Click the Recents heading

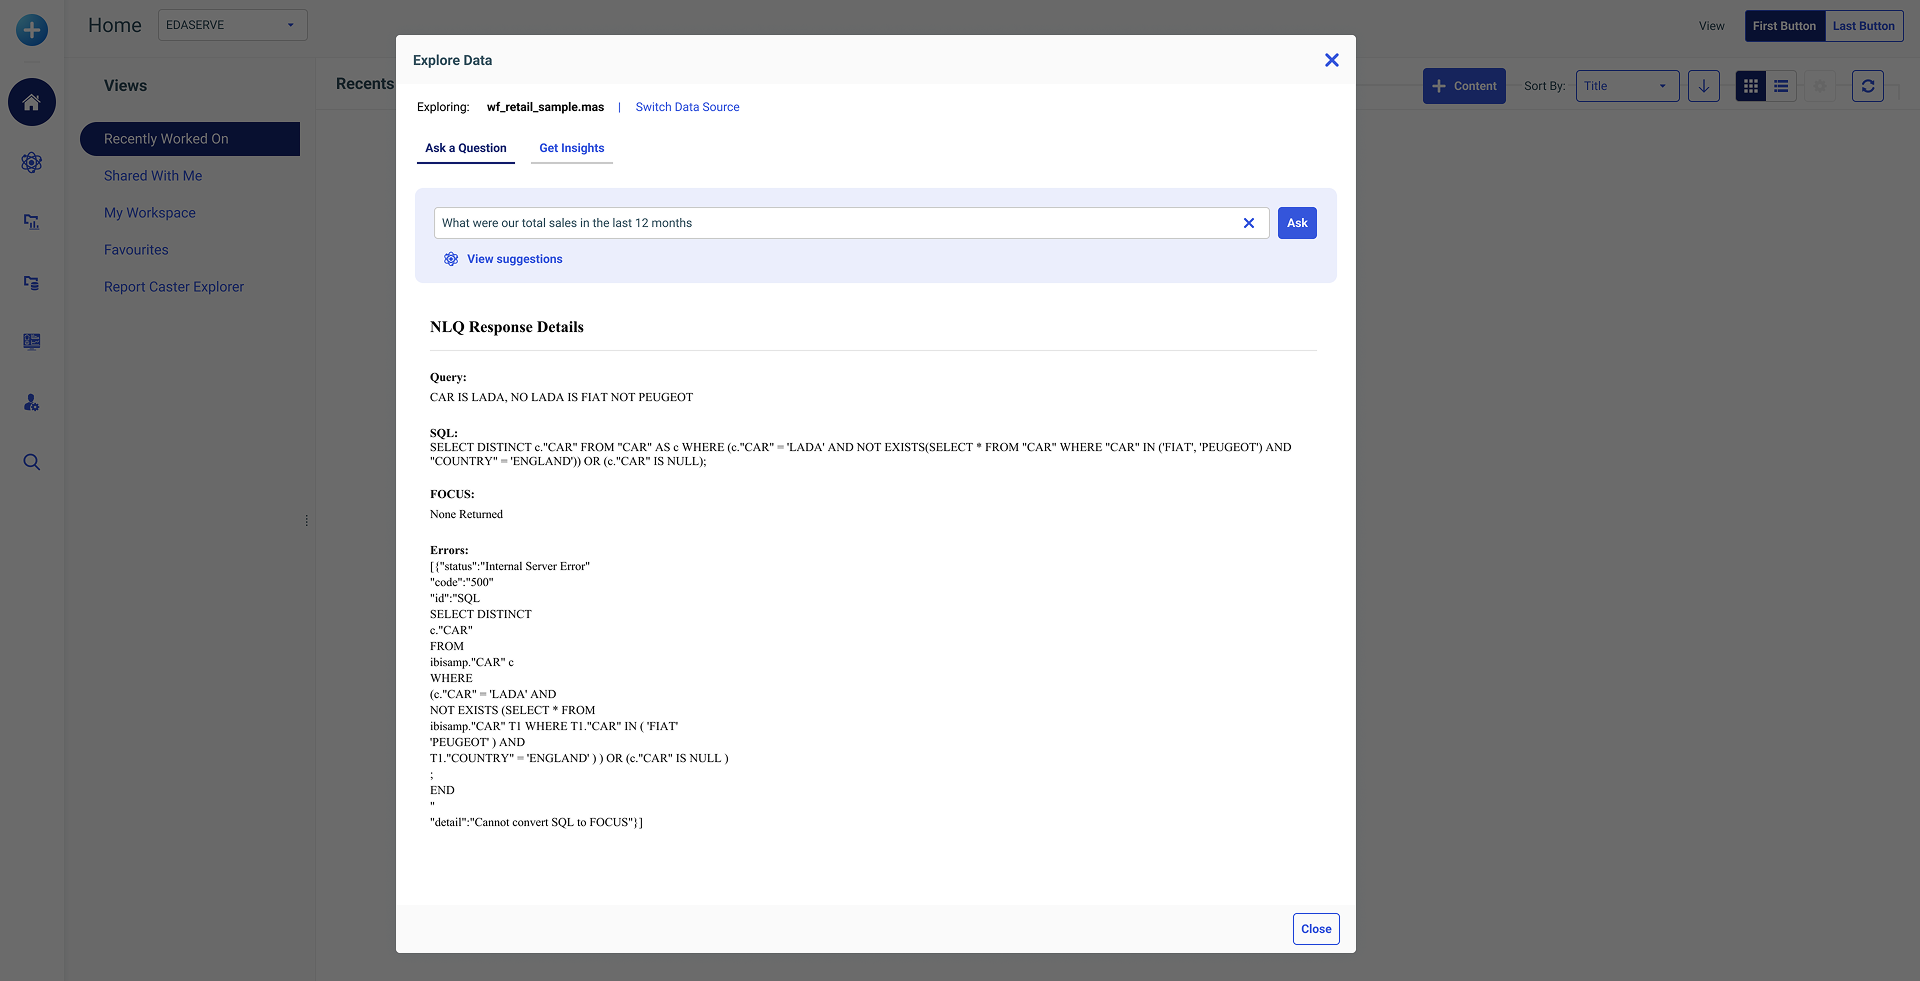(x=365, y=84)
